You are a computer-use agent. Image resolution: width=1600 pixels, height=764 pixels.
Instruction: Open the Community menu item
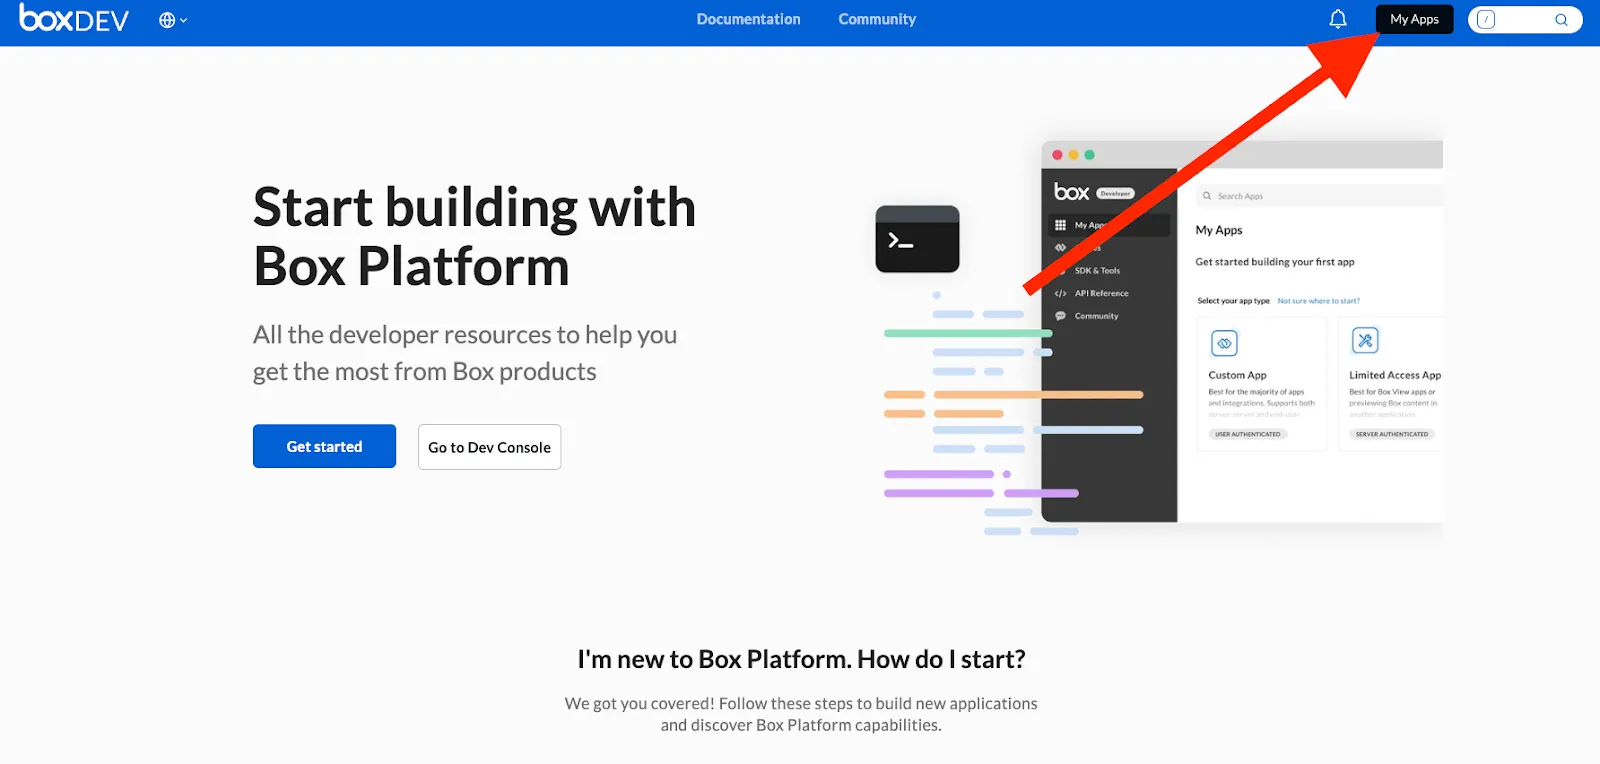[x=877, y=19]
